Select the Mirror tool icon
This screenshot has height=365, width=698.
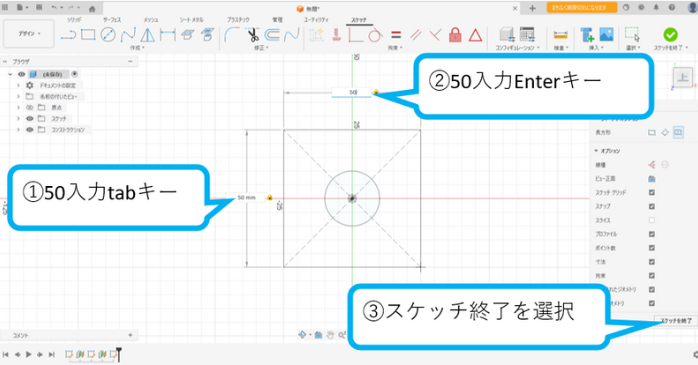(x=148, y=34)
